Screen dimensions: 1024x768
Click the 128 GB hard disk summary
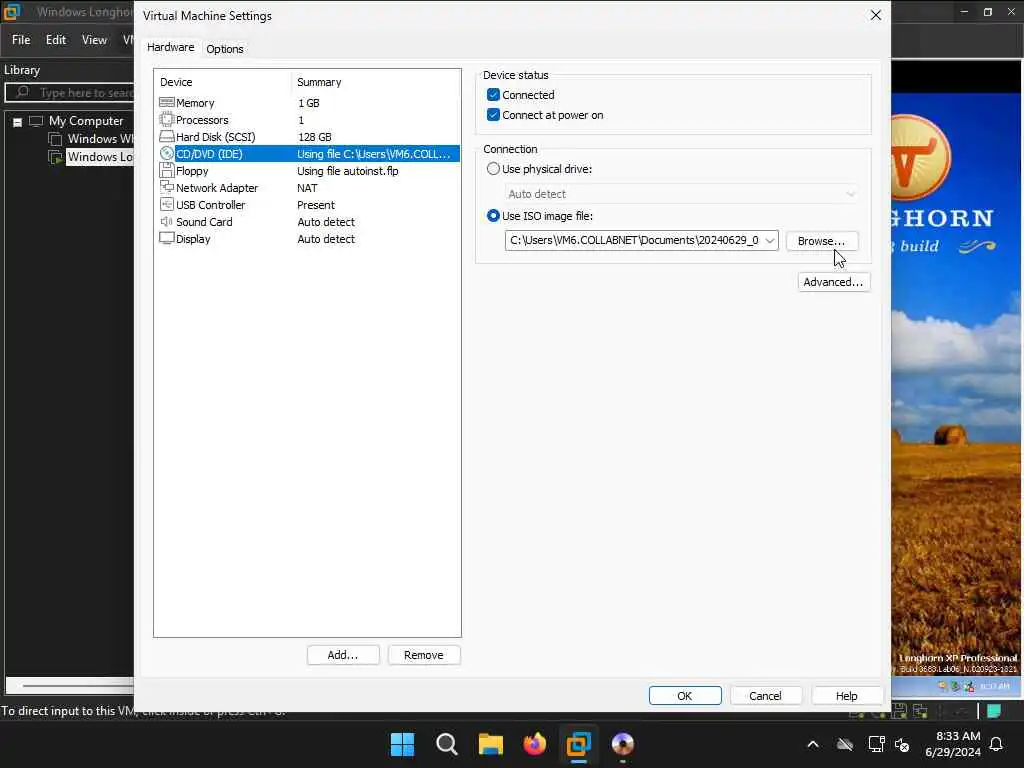click(x=315, y=137)
